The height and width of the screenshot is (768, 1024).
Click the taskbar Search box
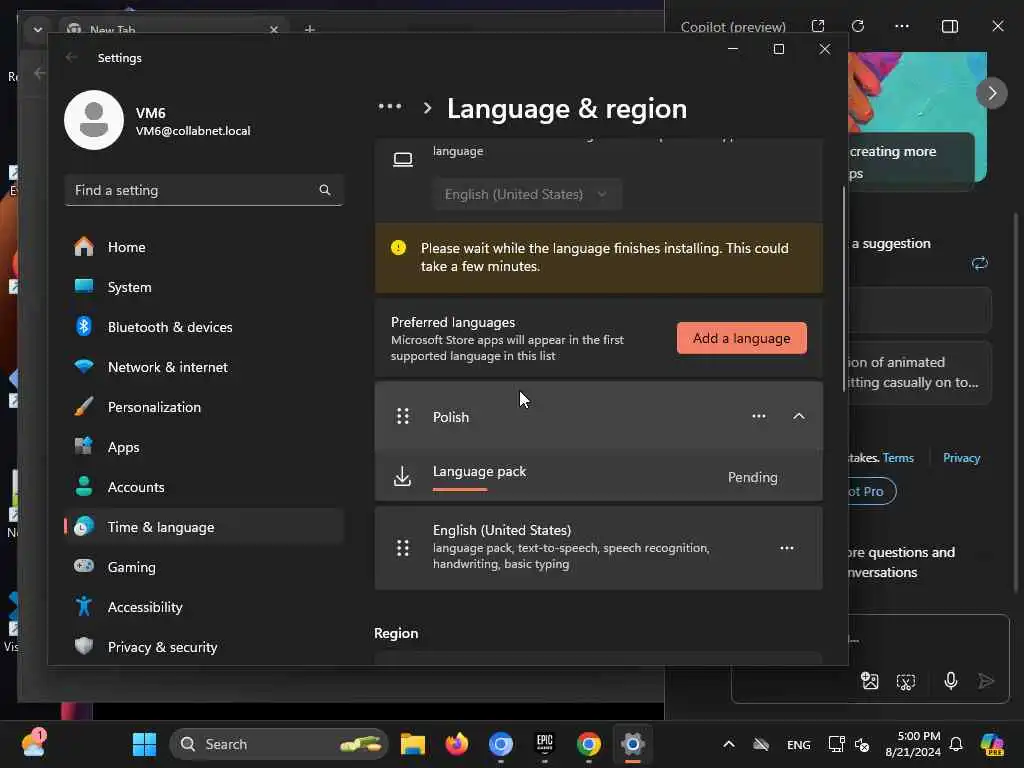(x=280, y=744)
